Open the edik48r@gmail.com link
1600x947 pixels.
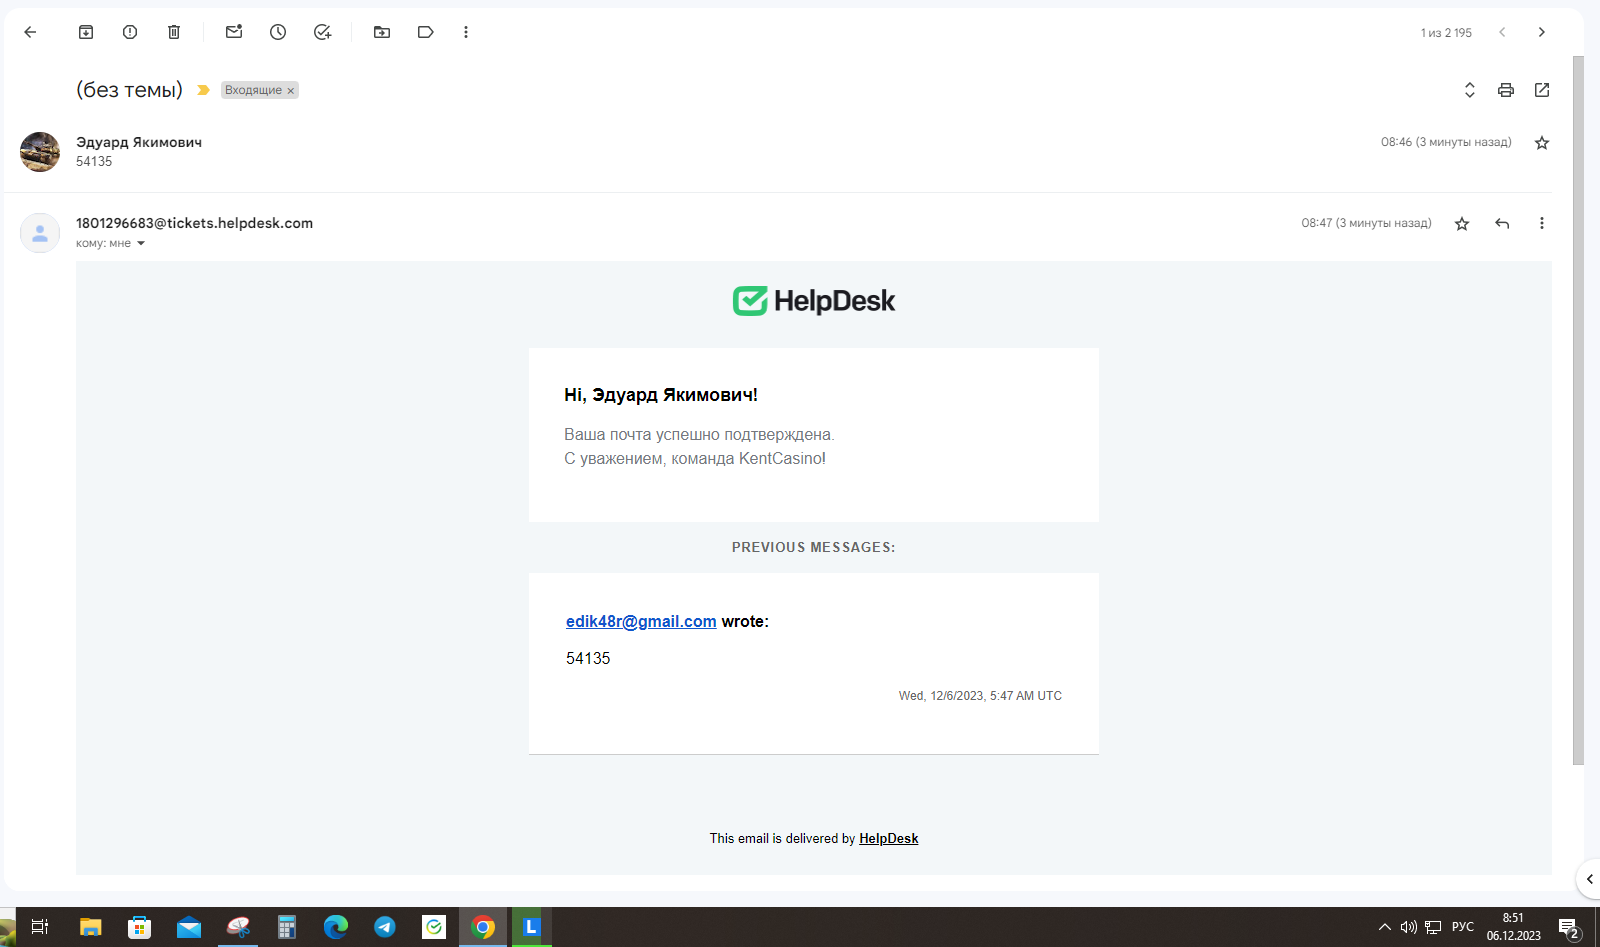(641, 621)
